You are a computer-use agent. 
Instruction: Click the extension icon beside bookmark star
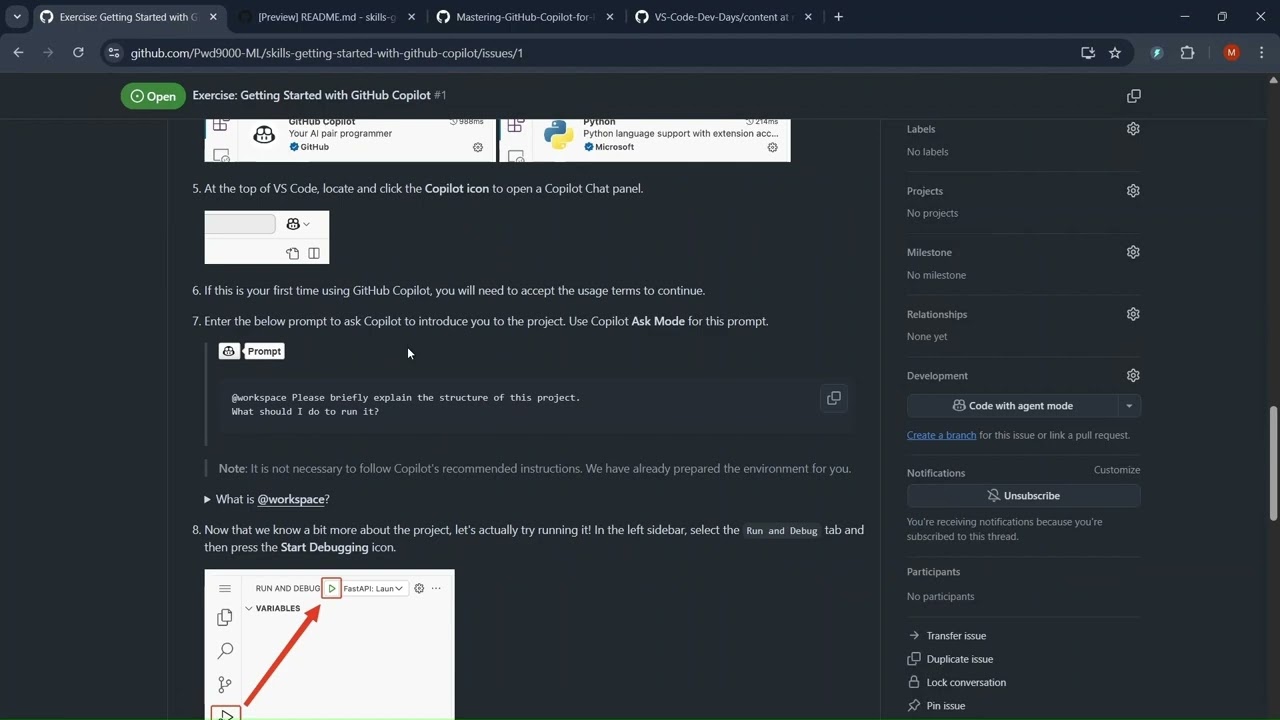coord(1157,53)
